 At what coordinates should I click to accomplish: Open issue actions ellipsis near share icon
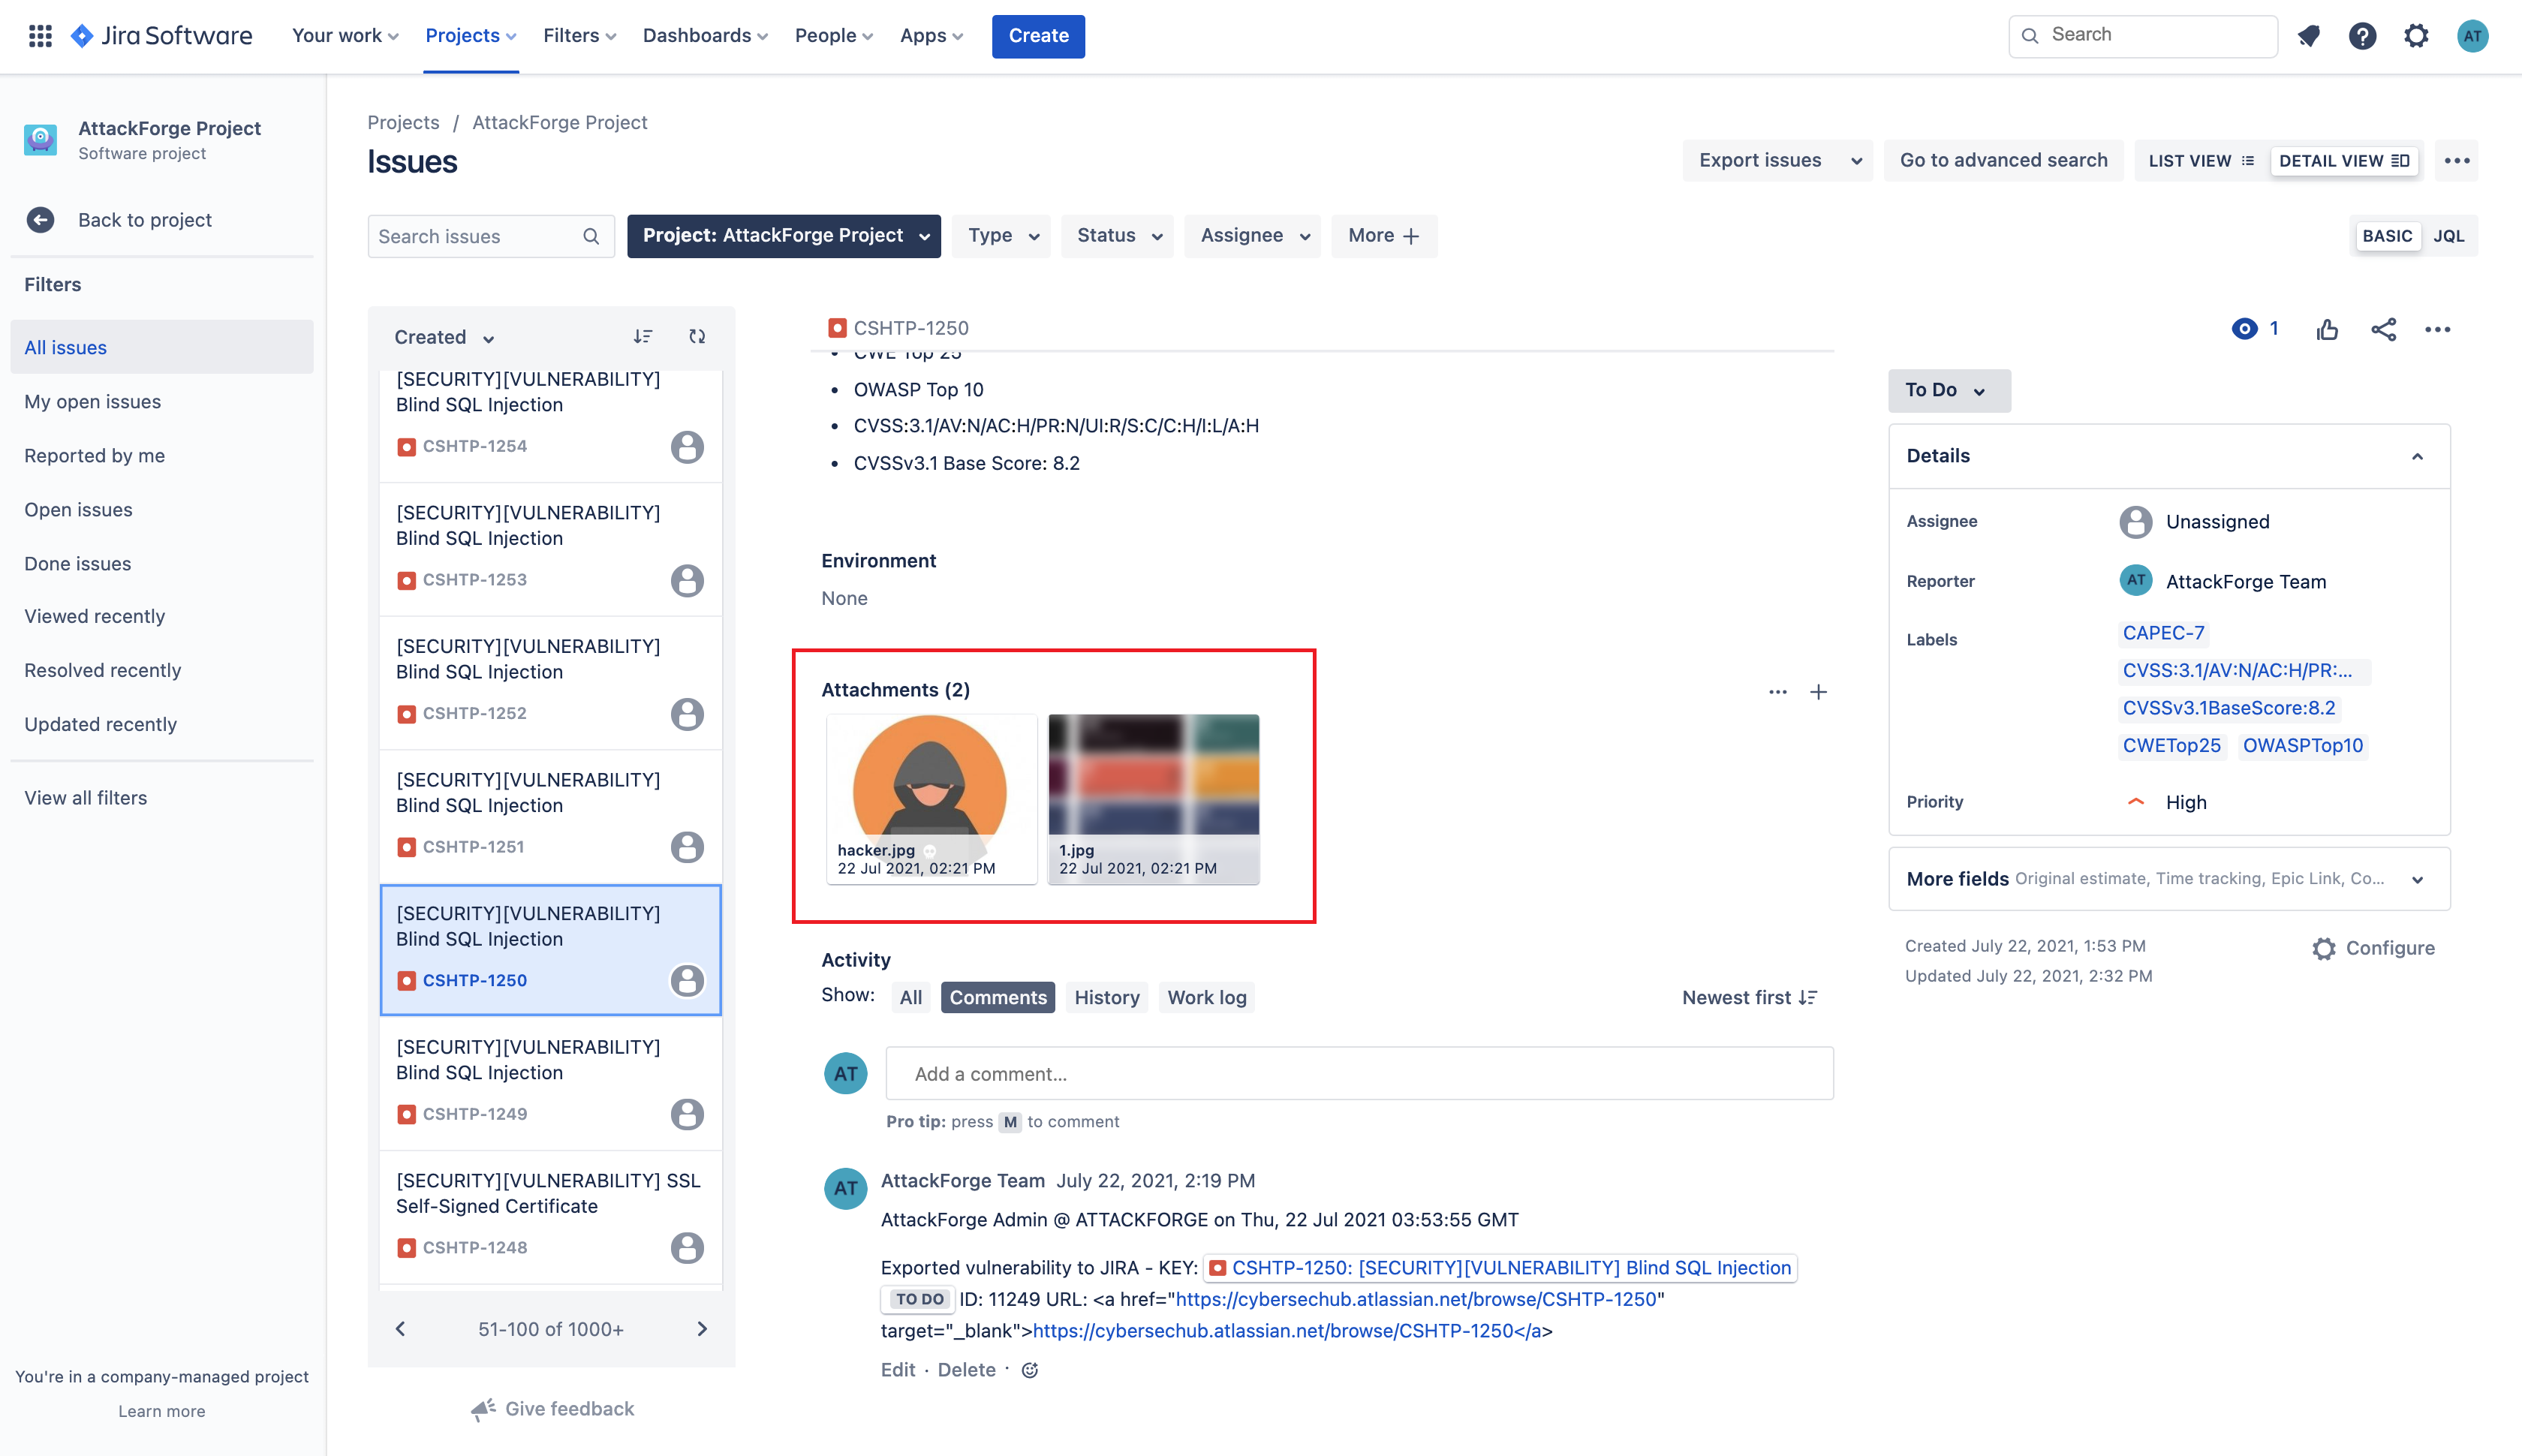pos(2437,329)
